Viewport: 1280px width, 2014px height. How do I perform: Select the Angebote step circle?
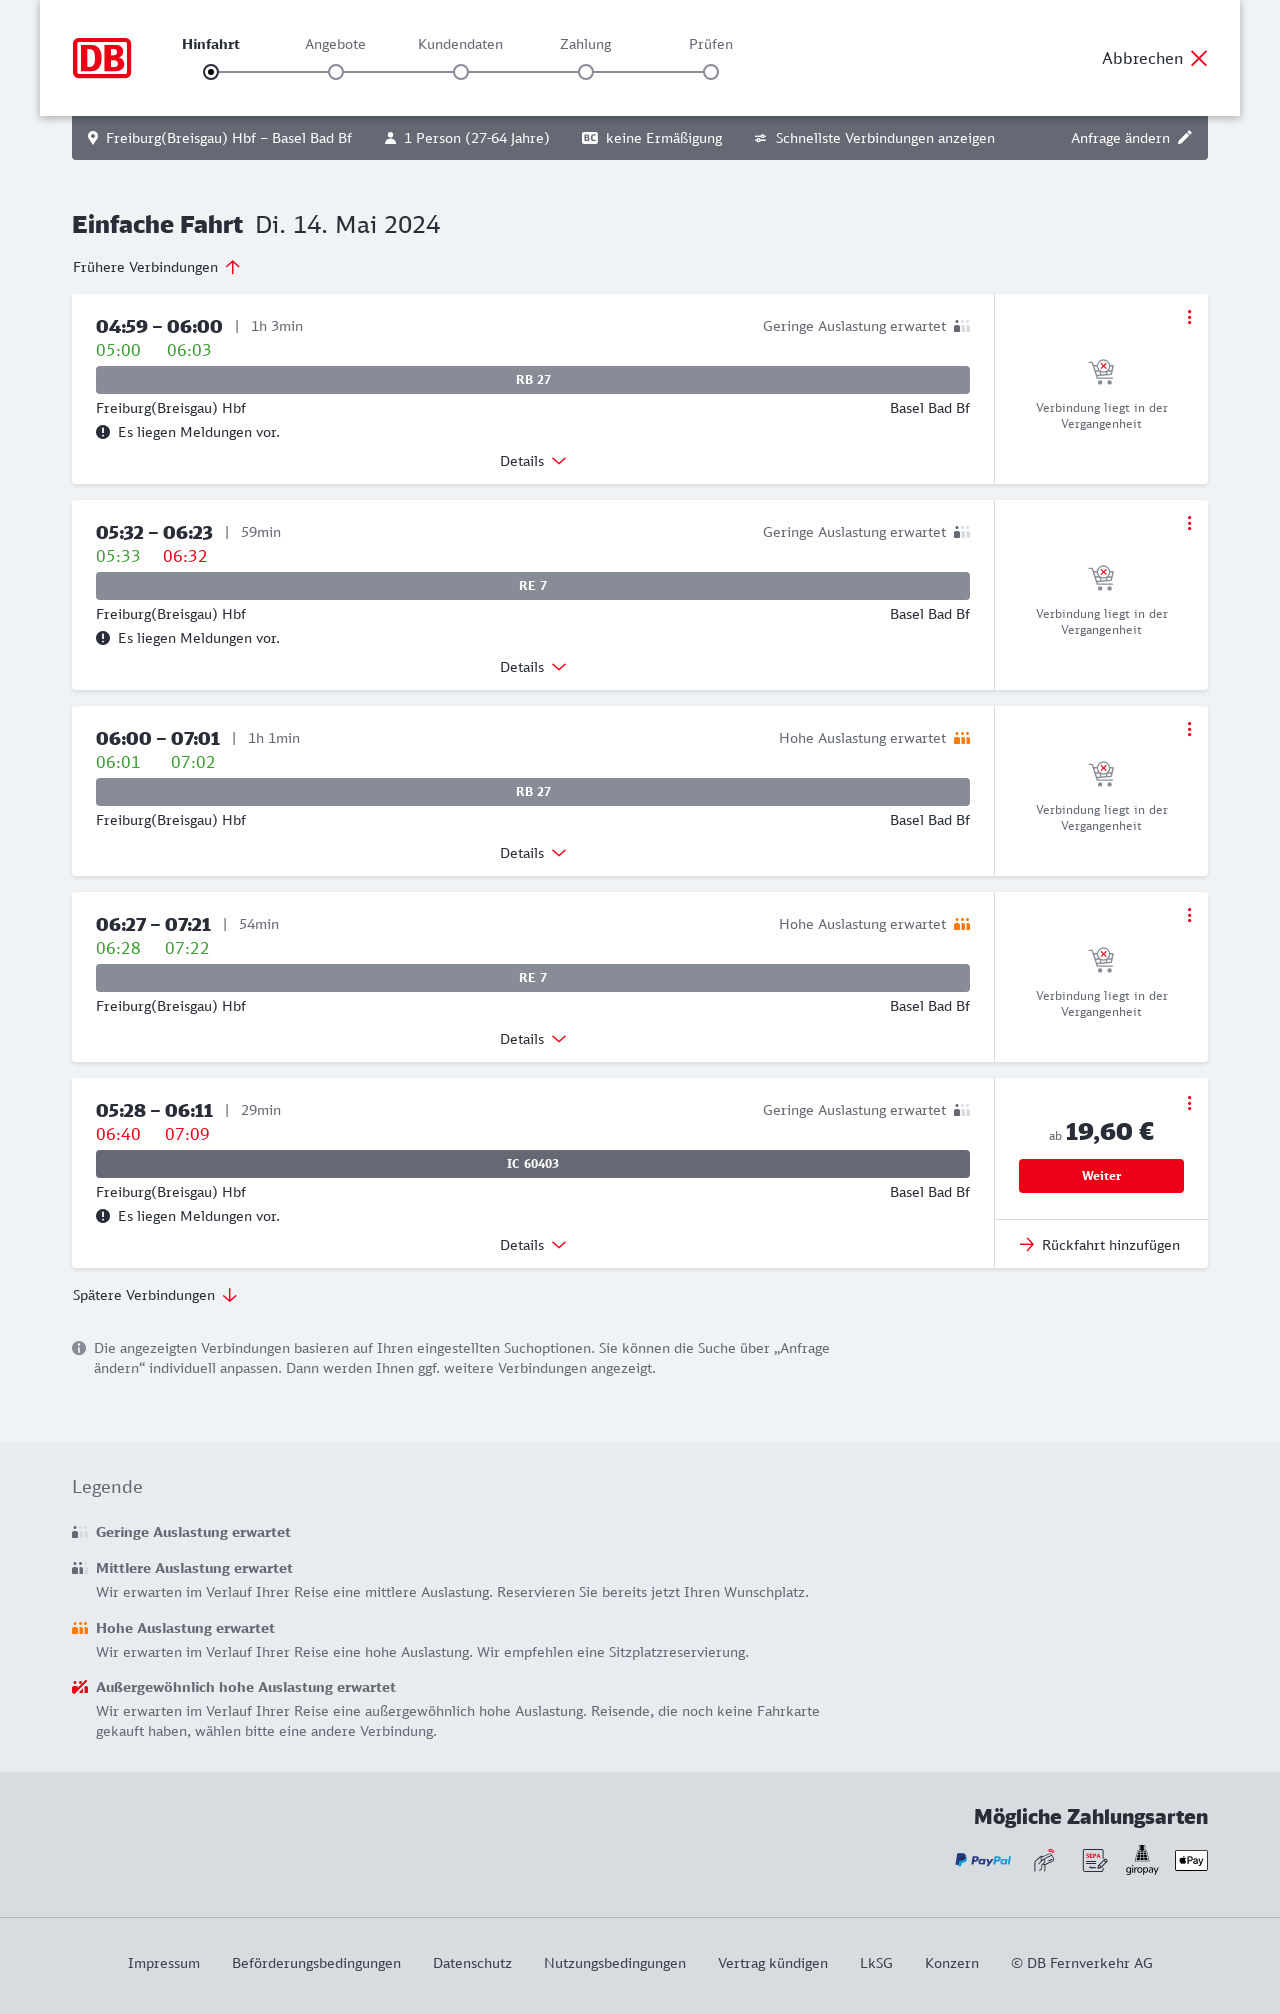(336, 72)
